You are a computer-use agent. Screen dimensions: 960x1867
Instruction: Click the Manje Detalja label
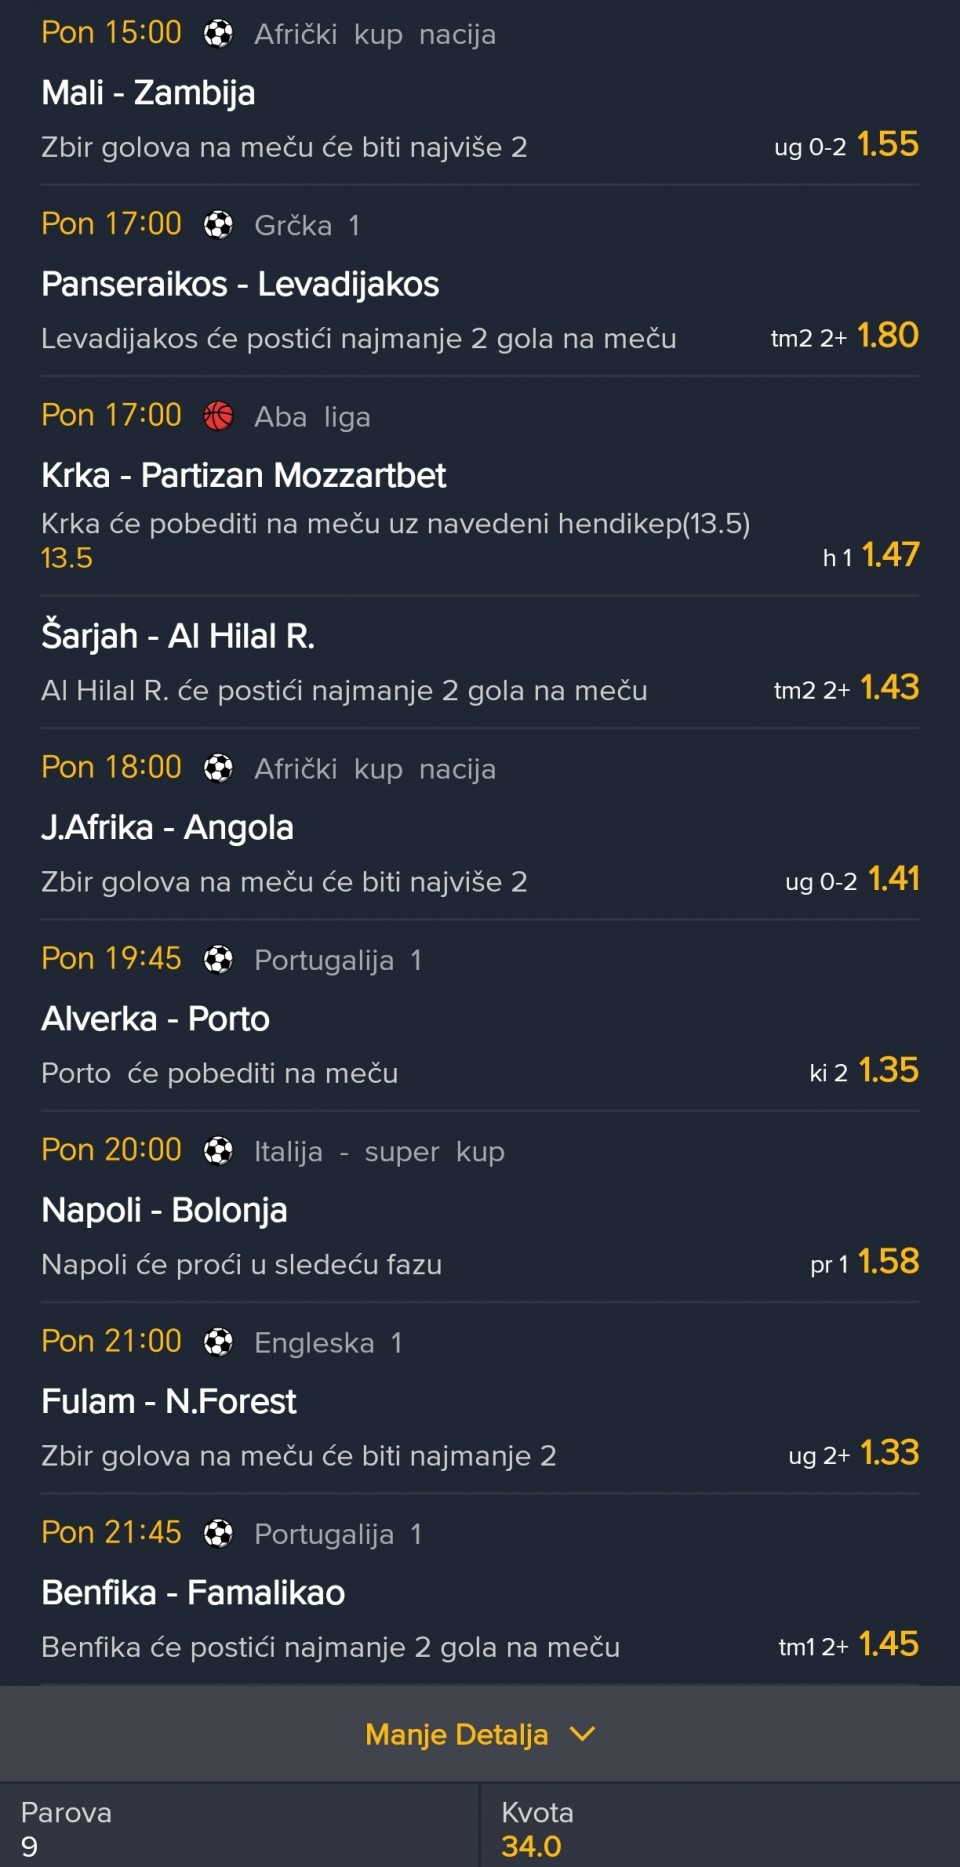point(456,1734)
